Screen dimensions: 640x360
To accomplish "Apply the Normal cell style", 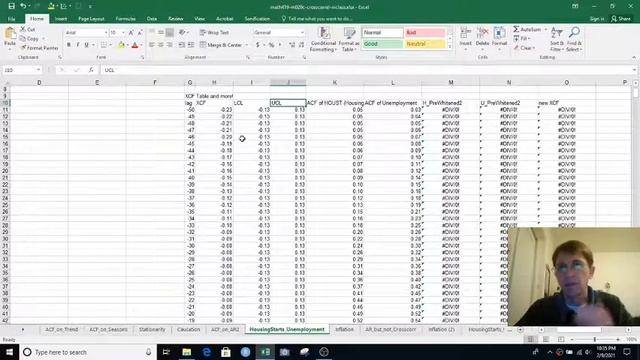I will [x=382, y=33].
